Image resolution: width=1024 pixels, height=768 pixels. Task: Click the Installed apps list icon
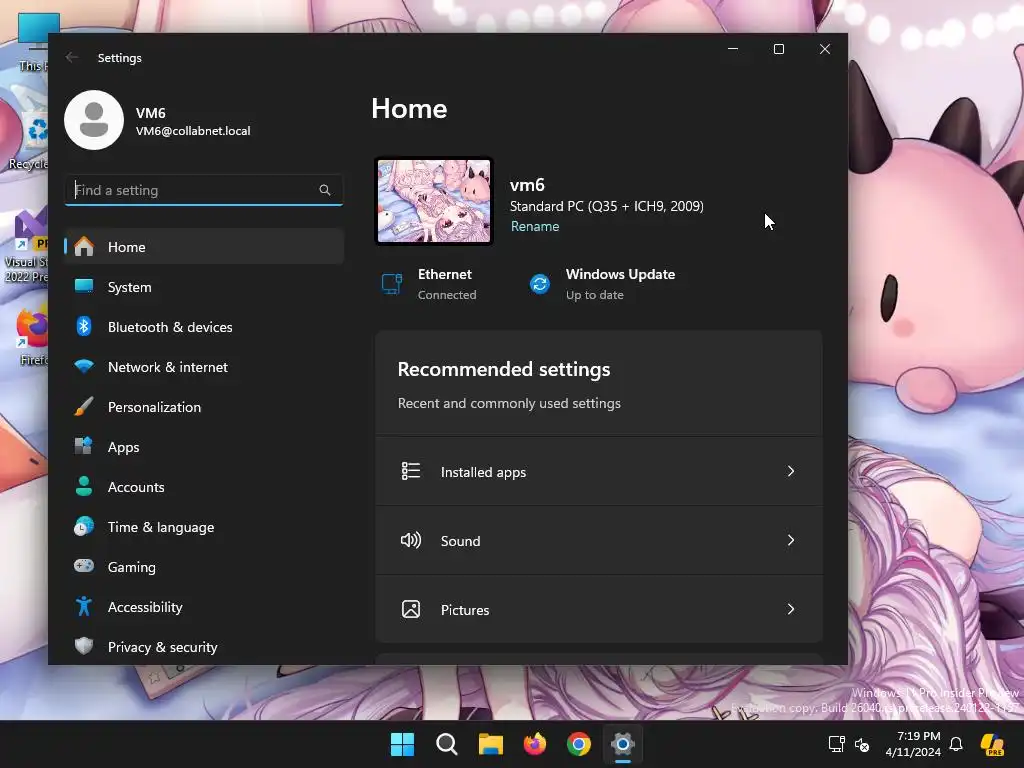411,471
